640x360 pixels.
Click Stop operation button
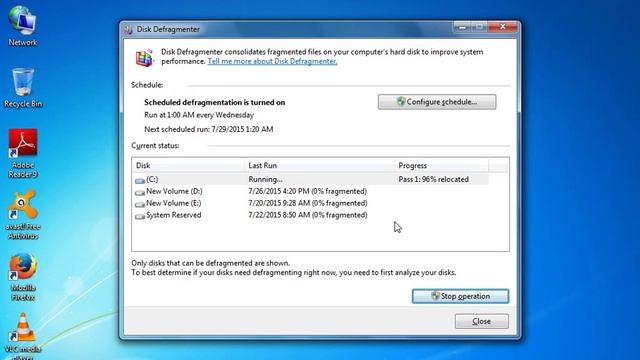click(460, 296)
